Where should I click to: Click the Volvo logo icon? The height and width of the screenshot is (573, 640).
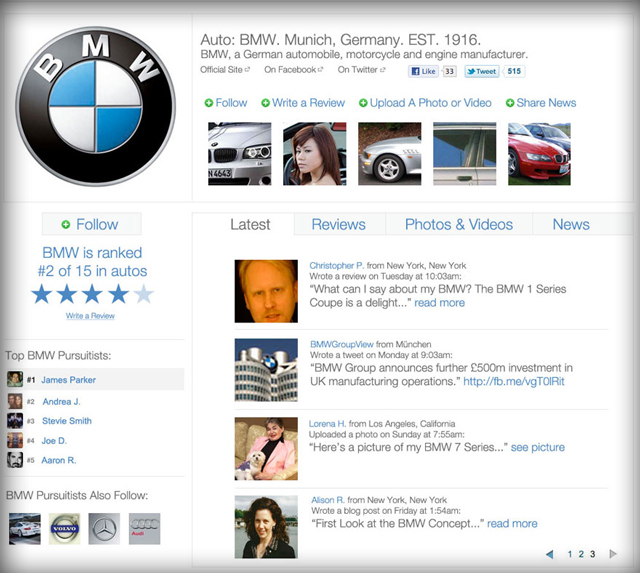64,529
